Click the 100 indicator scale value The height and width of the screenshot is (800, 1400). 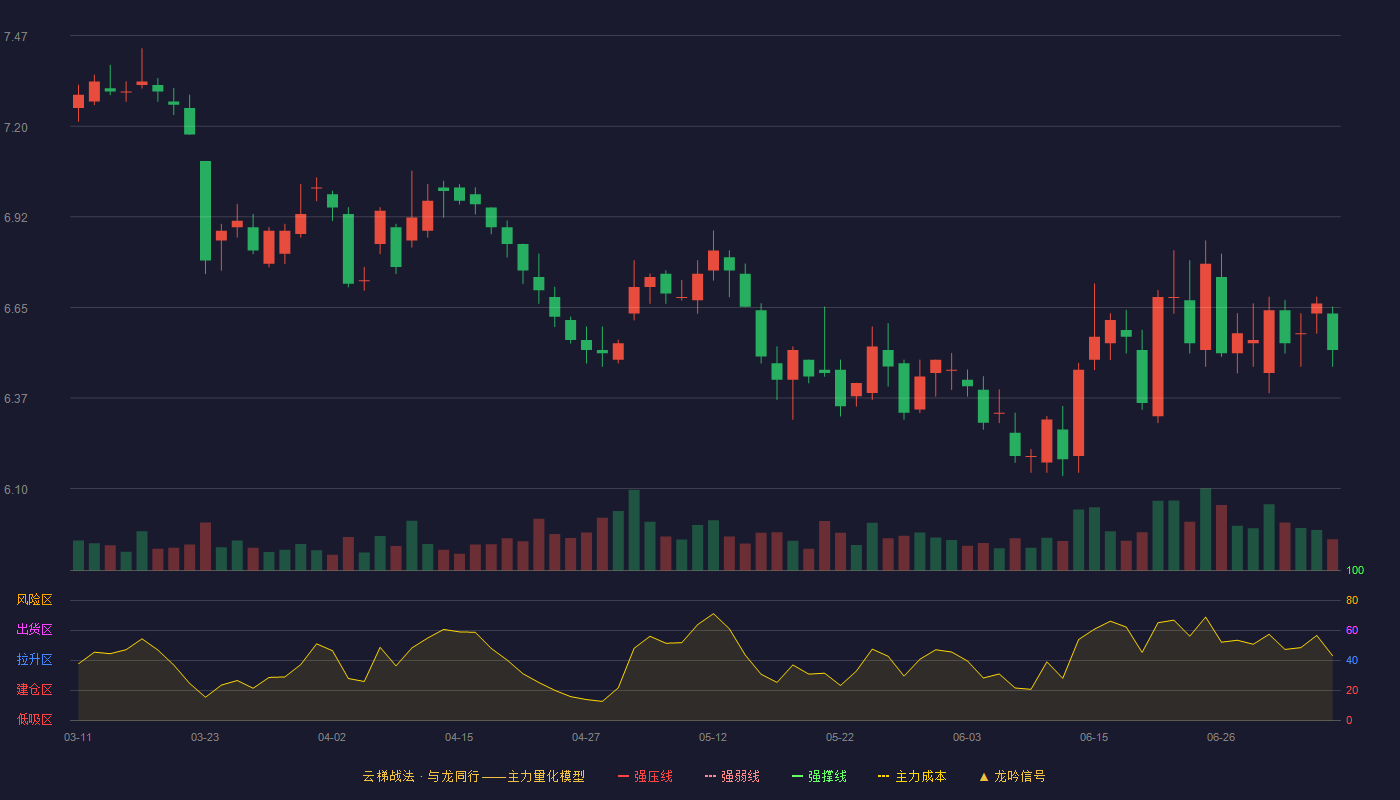point(1355,571)
